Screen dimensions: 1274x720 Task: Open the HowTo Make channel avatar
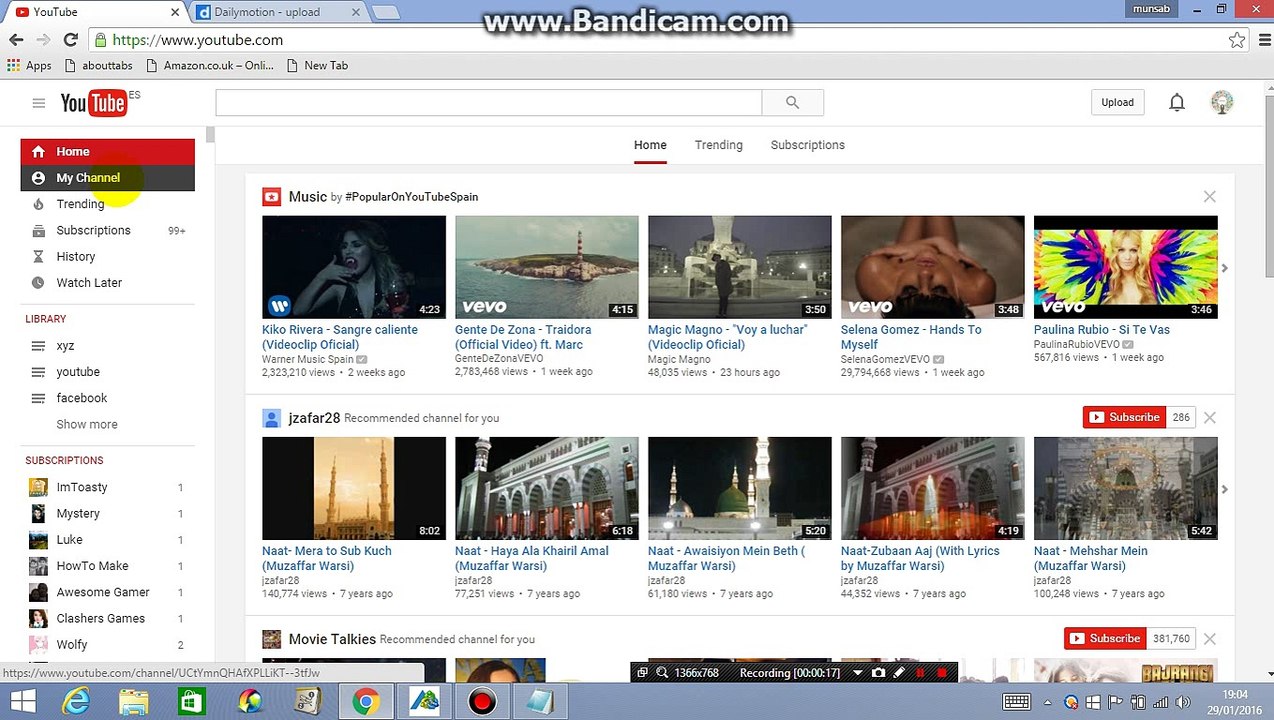(38, 566)
